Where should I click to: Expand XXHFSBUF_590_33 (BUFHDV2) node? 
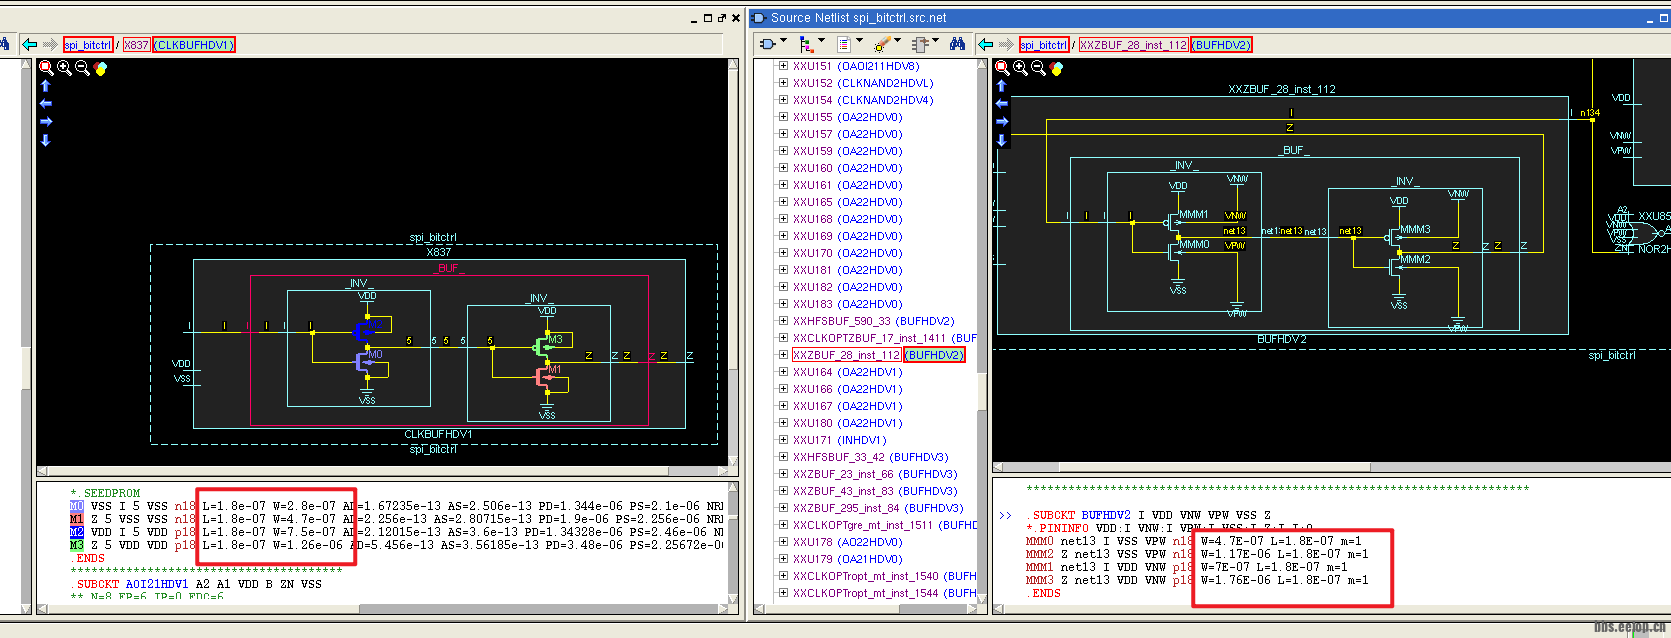click(x=783, y=321)
